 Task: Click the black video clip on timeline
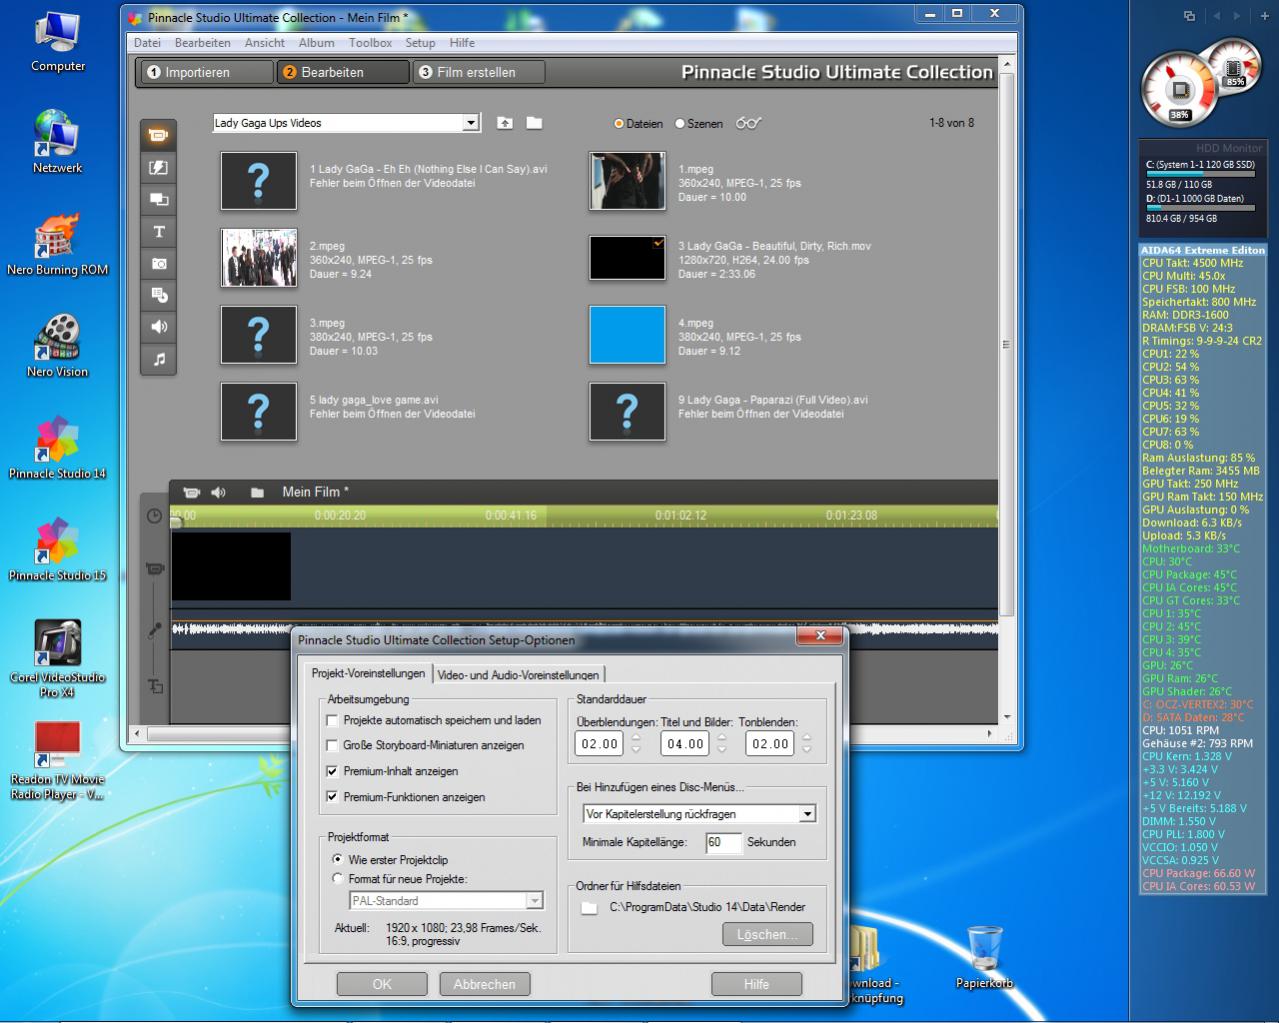pyautogui.click(x=231, y=566)
